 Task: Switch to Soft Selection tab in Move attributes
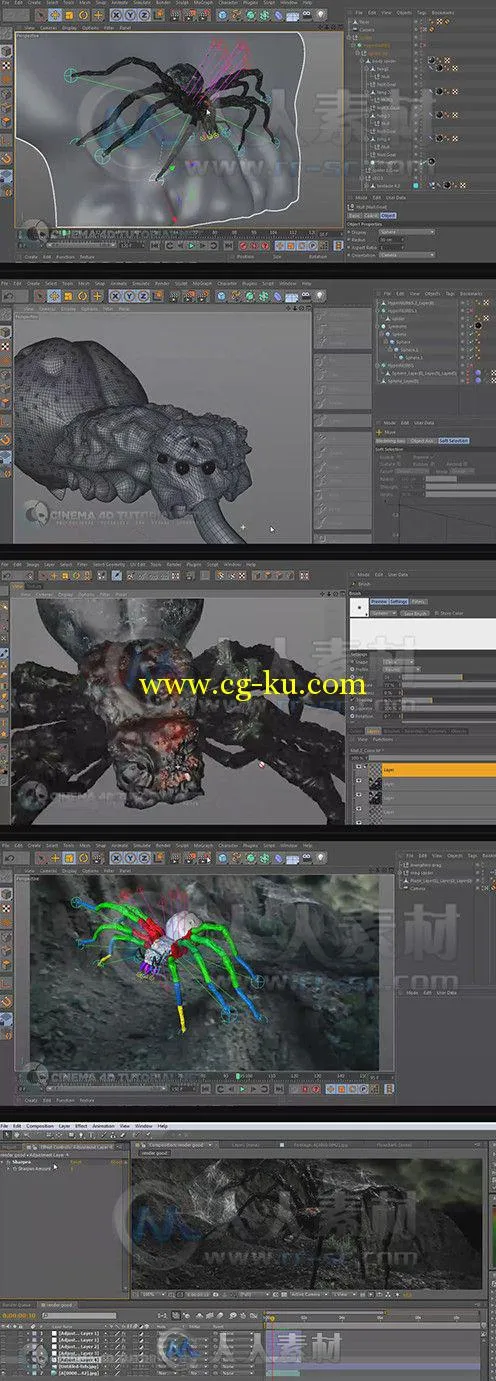click(x=454, y=440)
